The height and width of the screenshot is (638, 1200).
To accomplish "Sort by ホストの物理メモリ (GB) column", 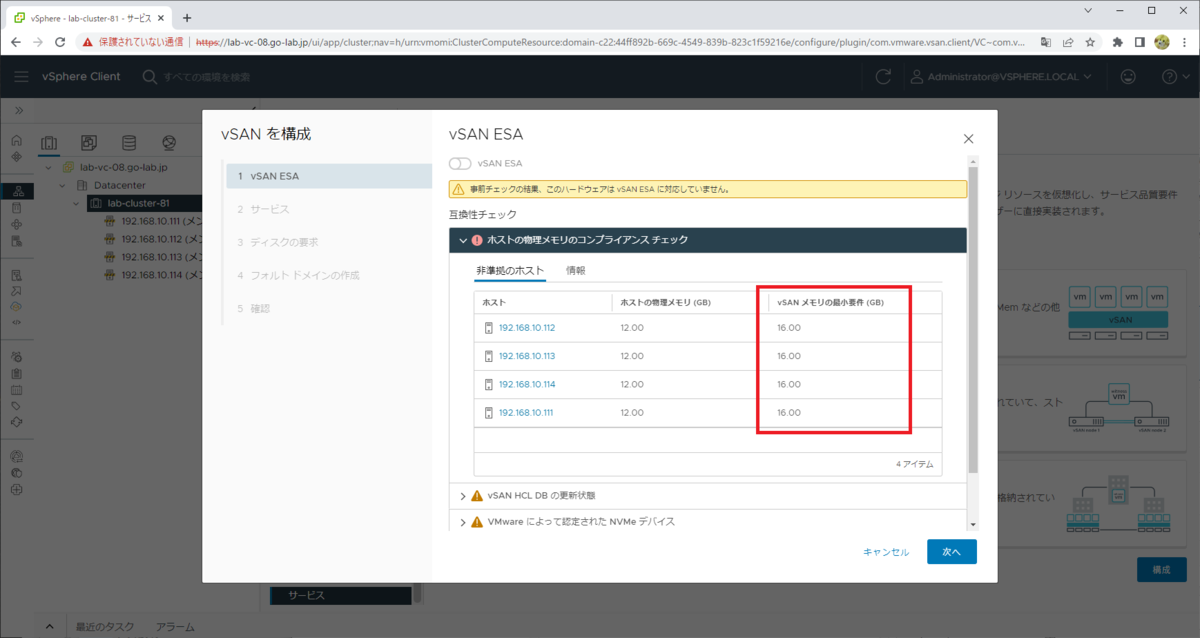I will tap(666, 302).
